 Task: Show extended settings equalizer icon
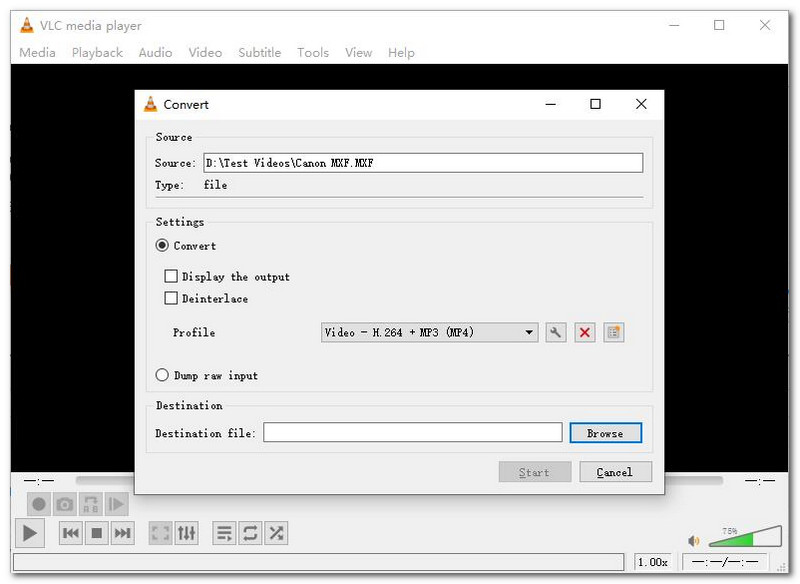coord(186,533)
